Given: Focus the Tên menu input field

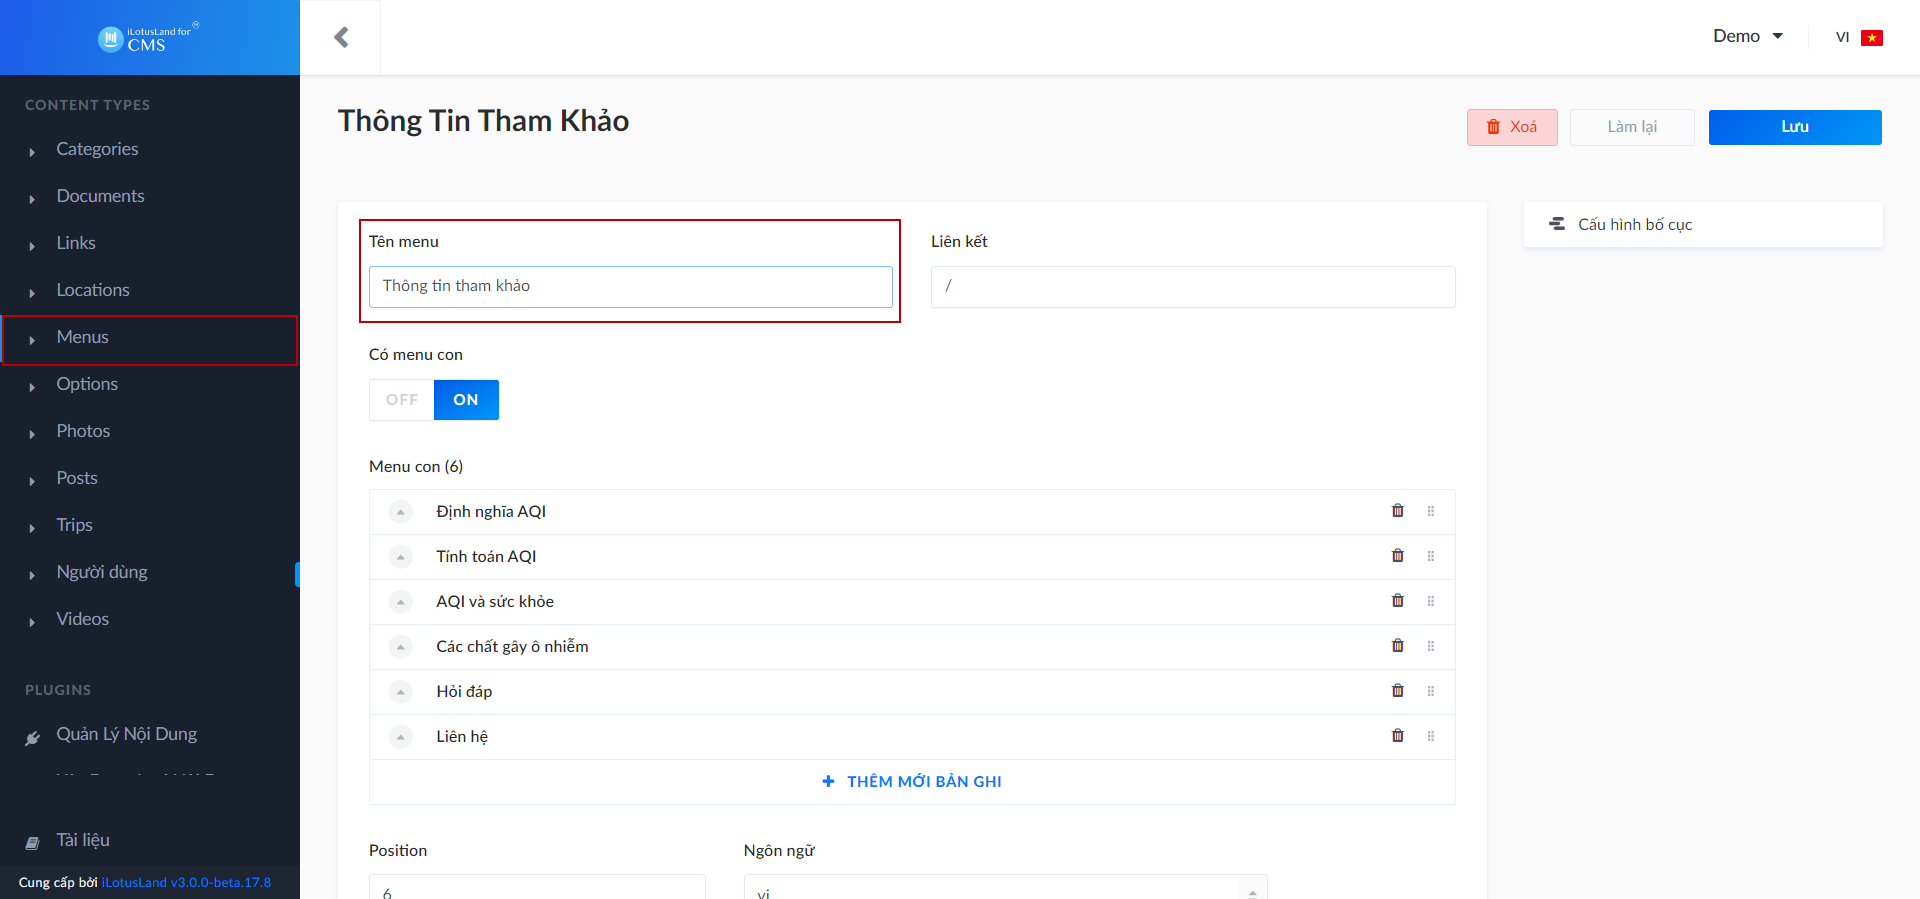Looking at the screenshot, I should (631, 287).
